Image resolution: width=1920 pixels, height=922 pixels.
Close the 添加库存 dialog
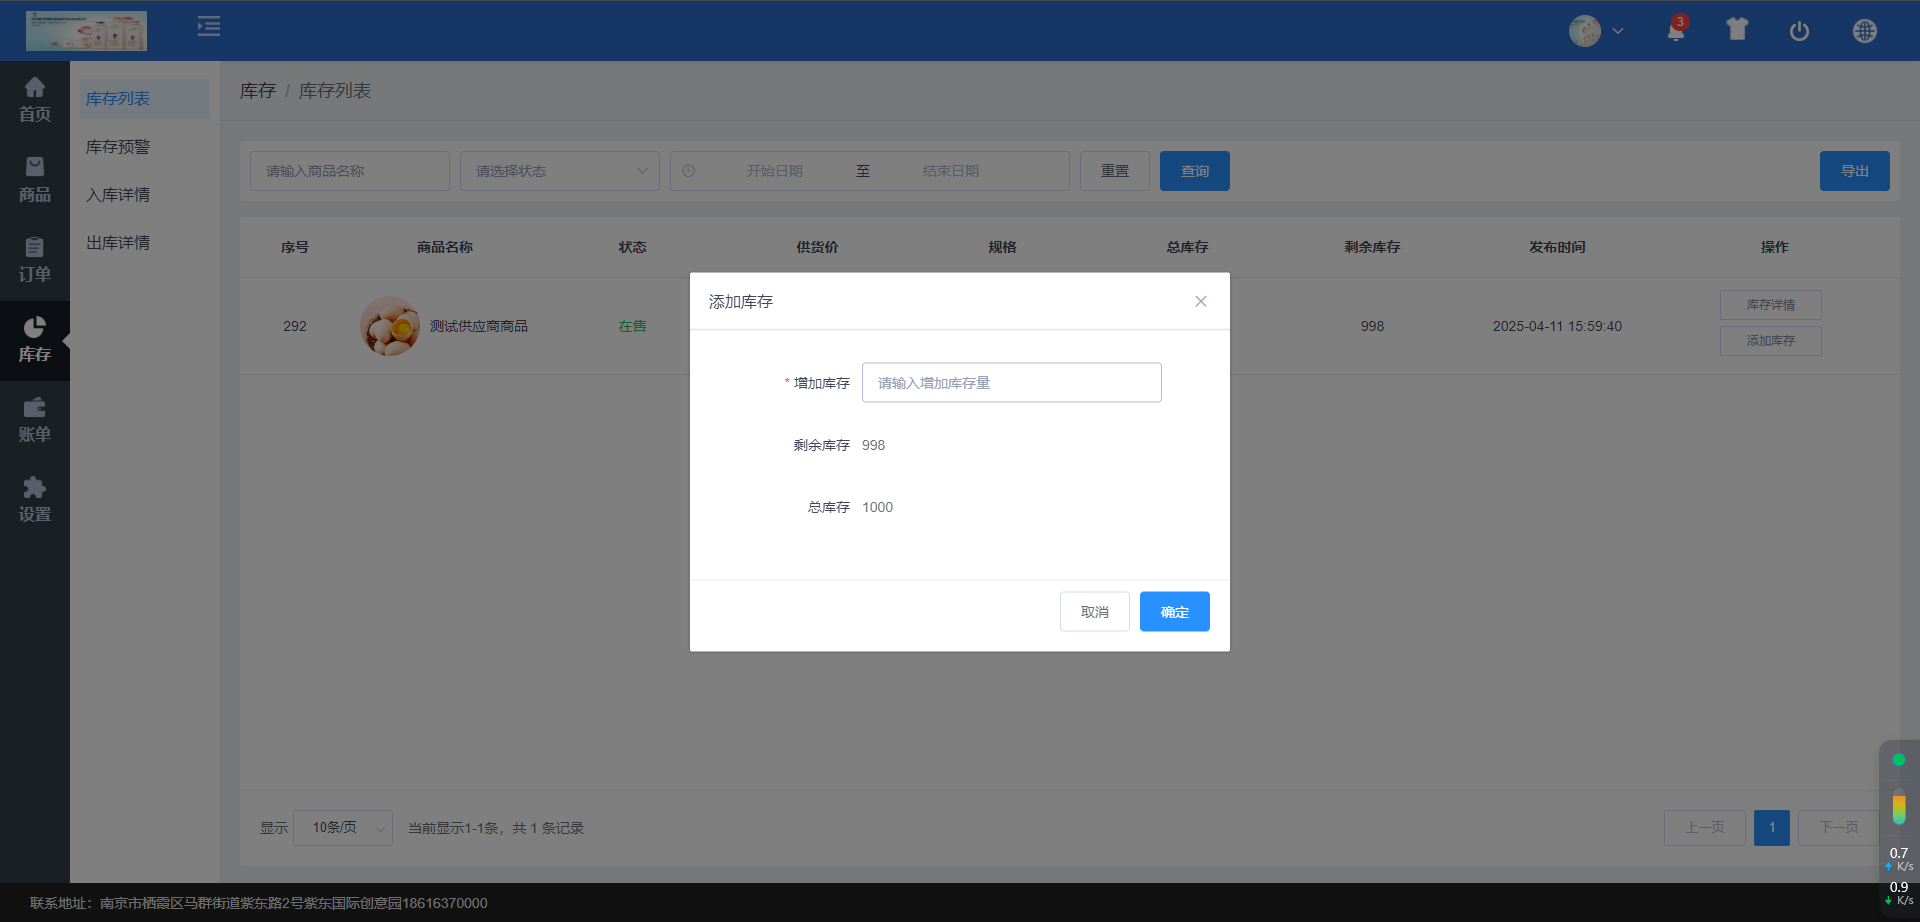click(1200, 302)
